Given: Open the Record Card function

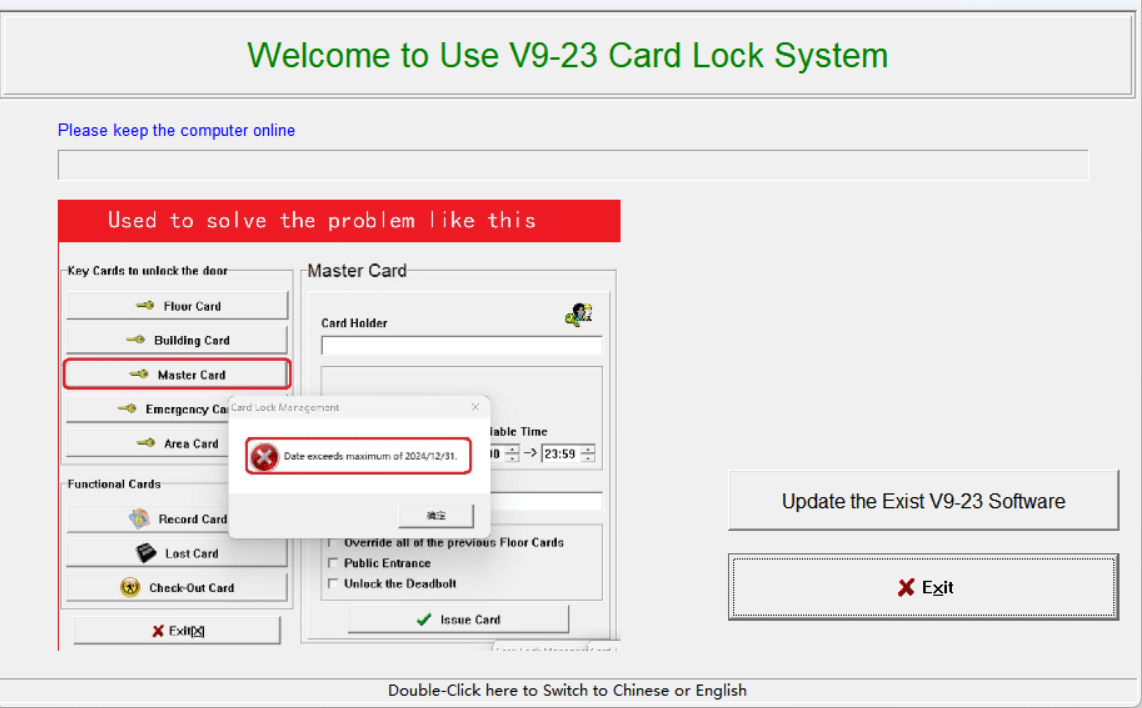Looking at the screenshot, I should (146, 519).
